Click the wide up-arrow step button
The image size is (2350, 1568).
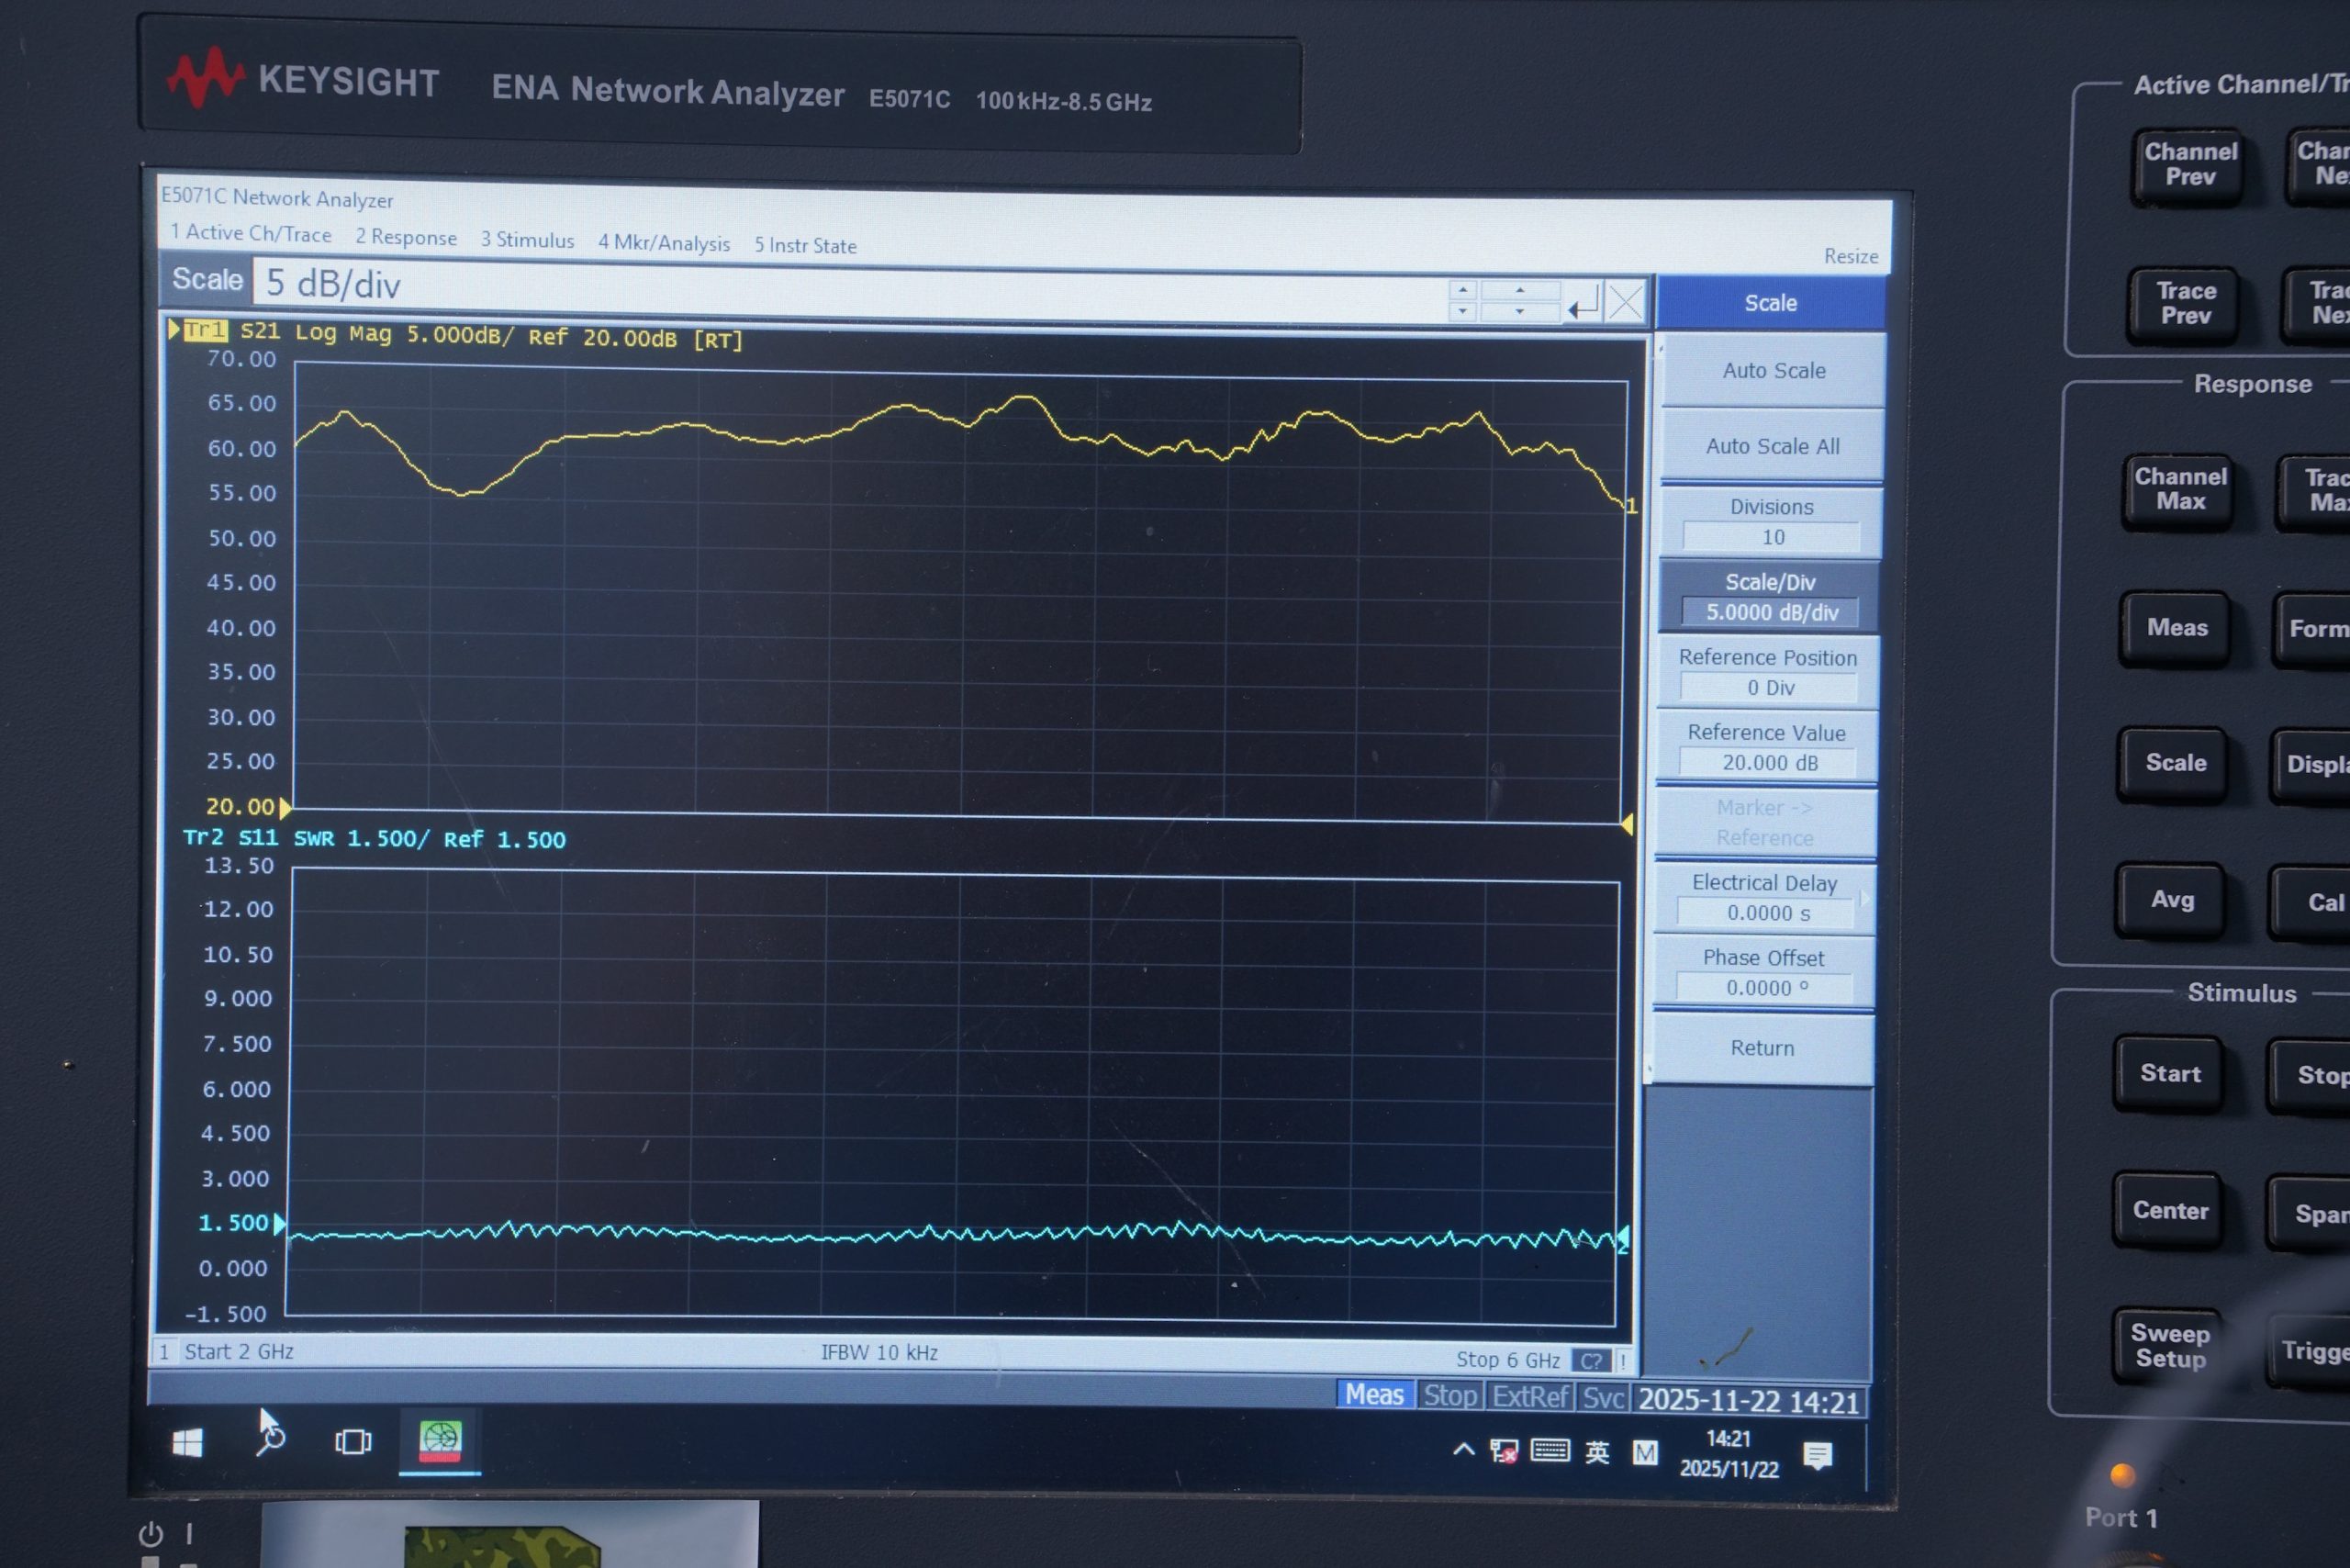[x=1520, y=290]
